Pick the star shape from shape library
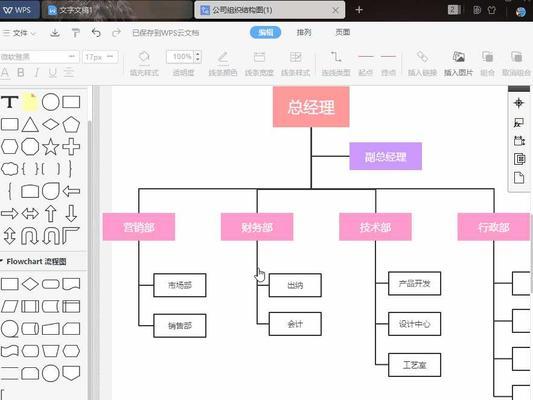 (51, 146)
